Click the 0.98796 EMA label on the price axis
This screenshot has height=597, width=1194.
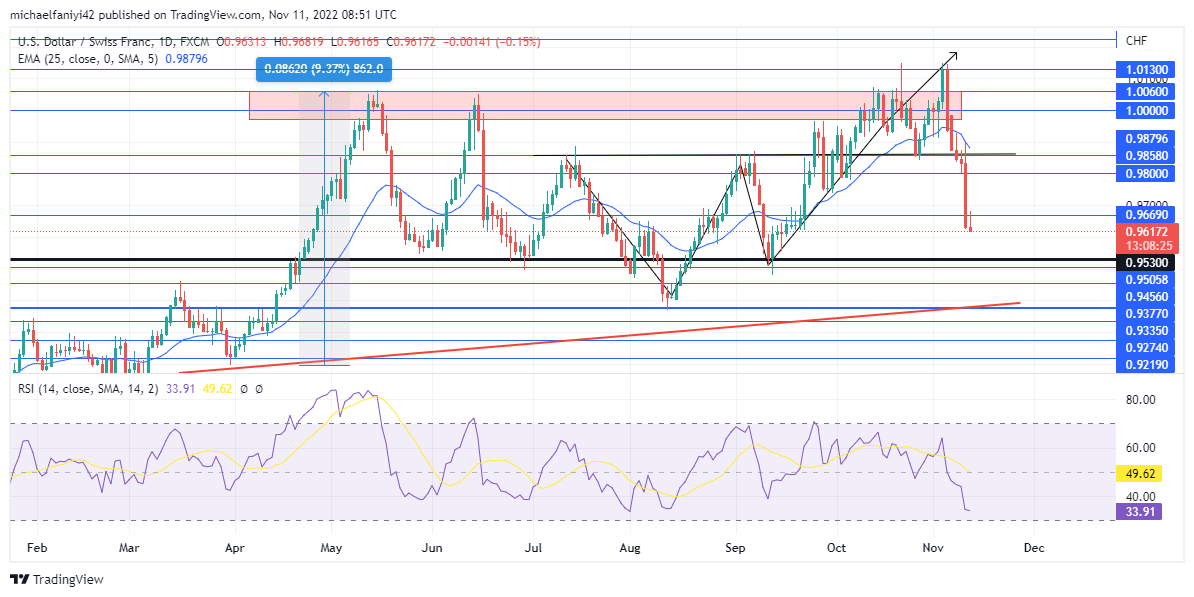(x=1146, y=140)
